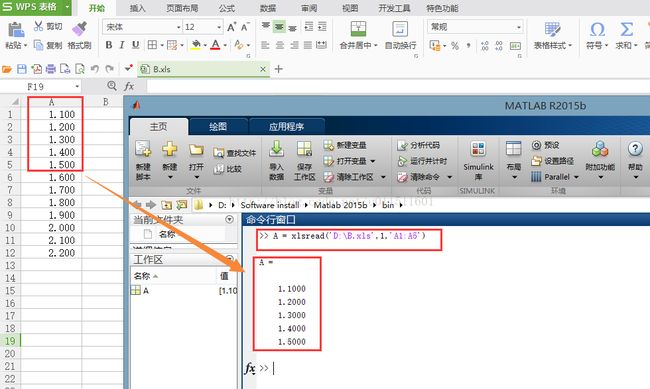Image resolution: width=650 pixels, height=389 pixels.
Task: Open MATLAB Layout 布局 dropdown
Action: pos(514,160)
